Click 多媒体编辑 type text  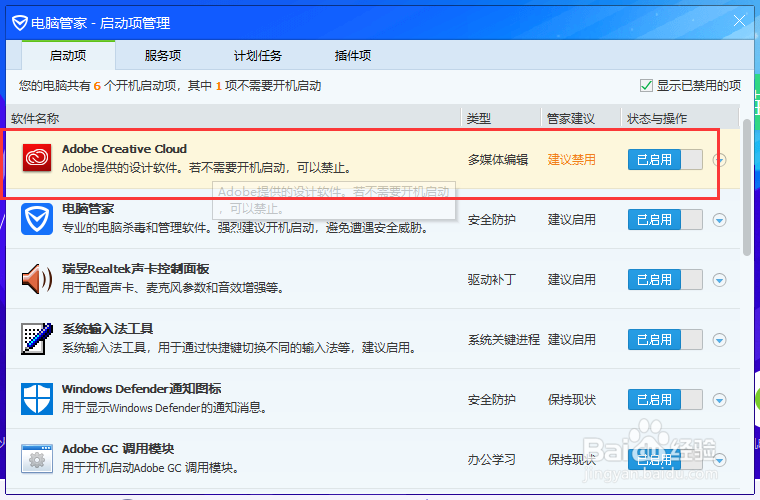coord(498,159)
